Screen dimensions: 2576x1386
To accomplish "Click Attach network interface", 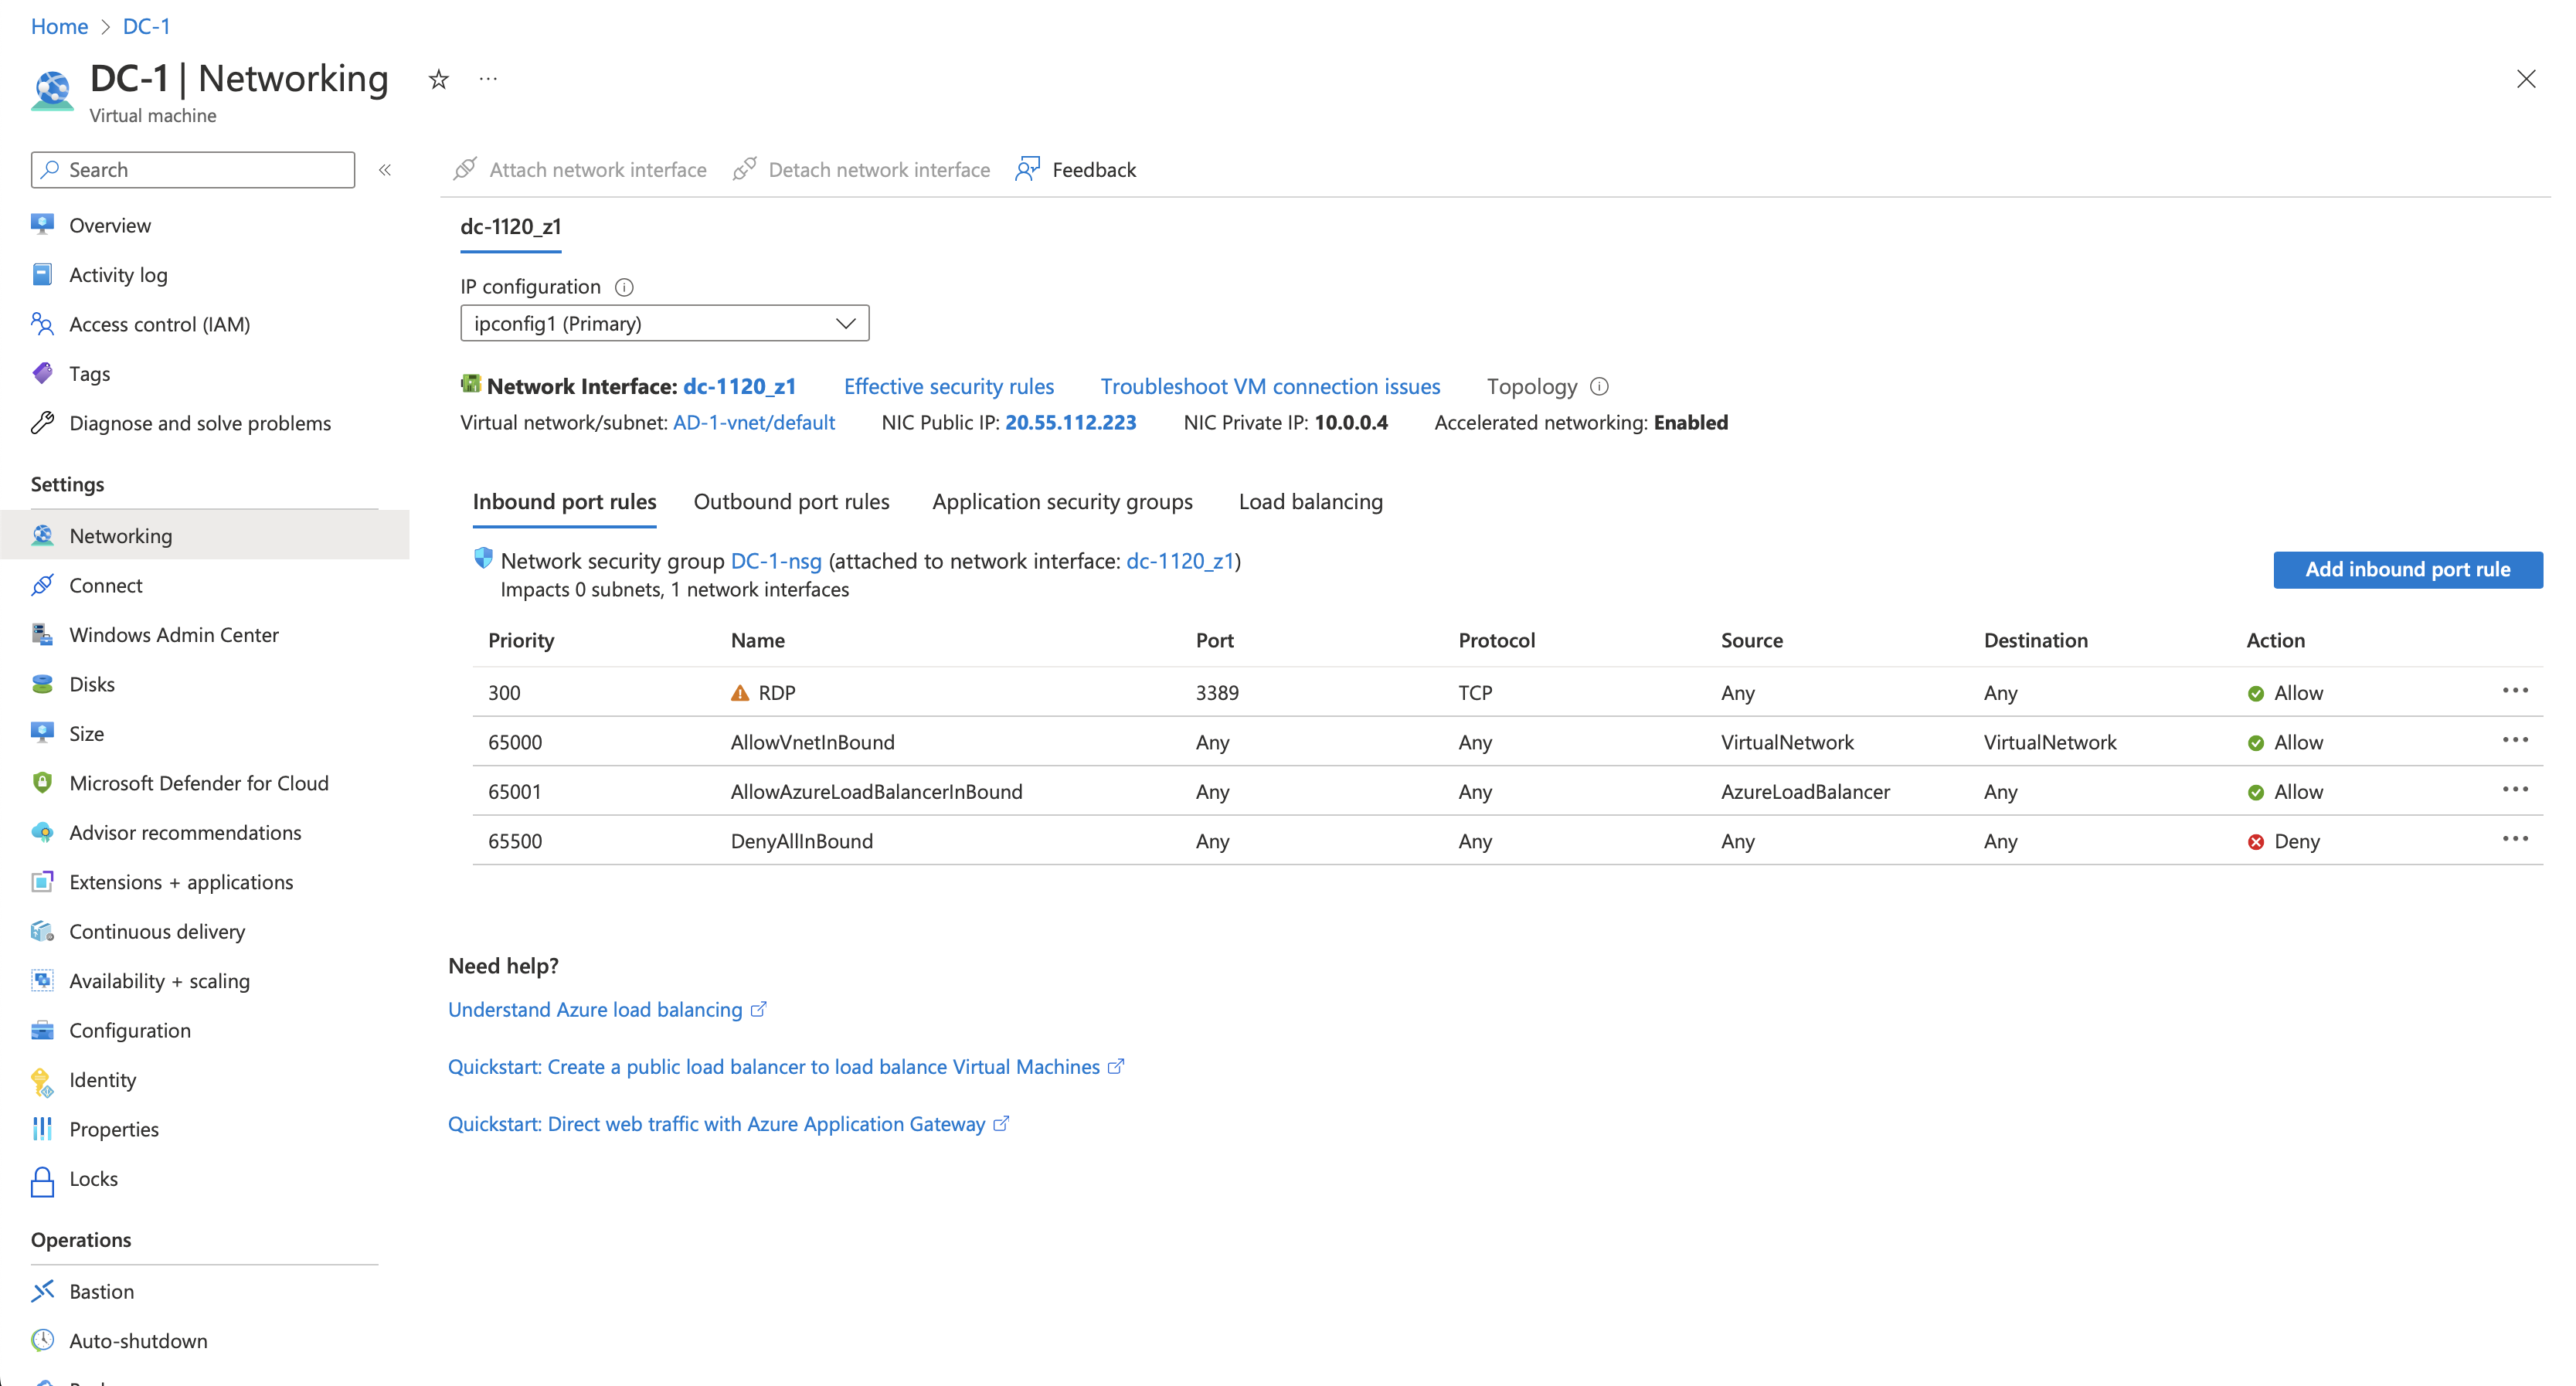I will tap(580, 170).
